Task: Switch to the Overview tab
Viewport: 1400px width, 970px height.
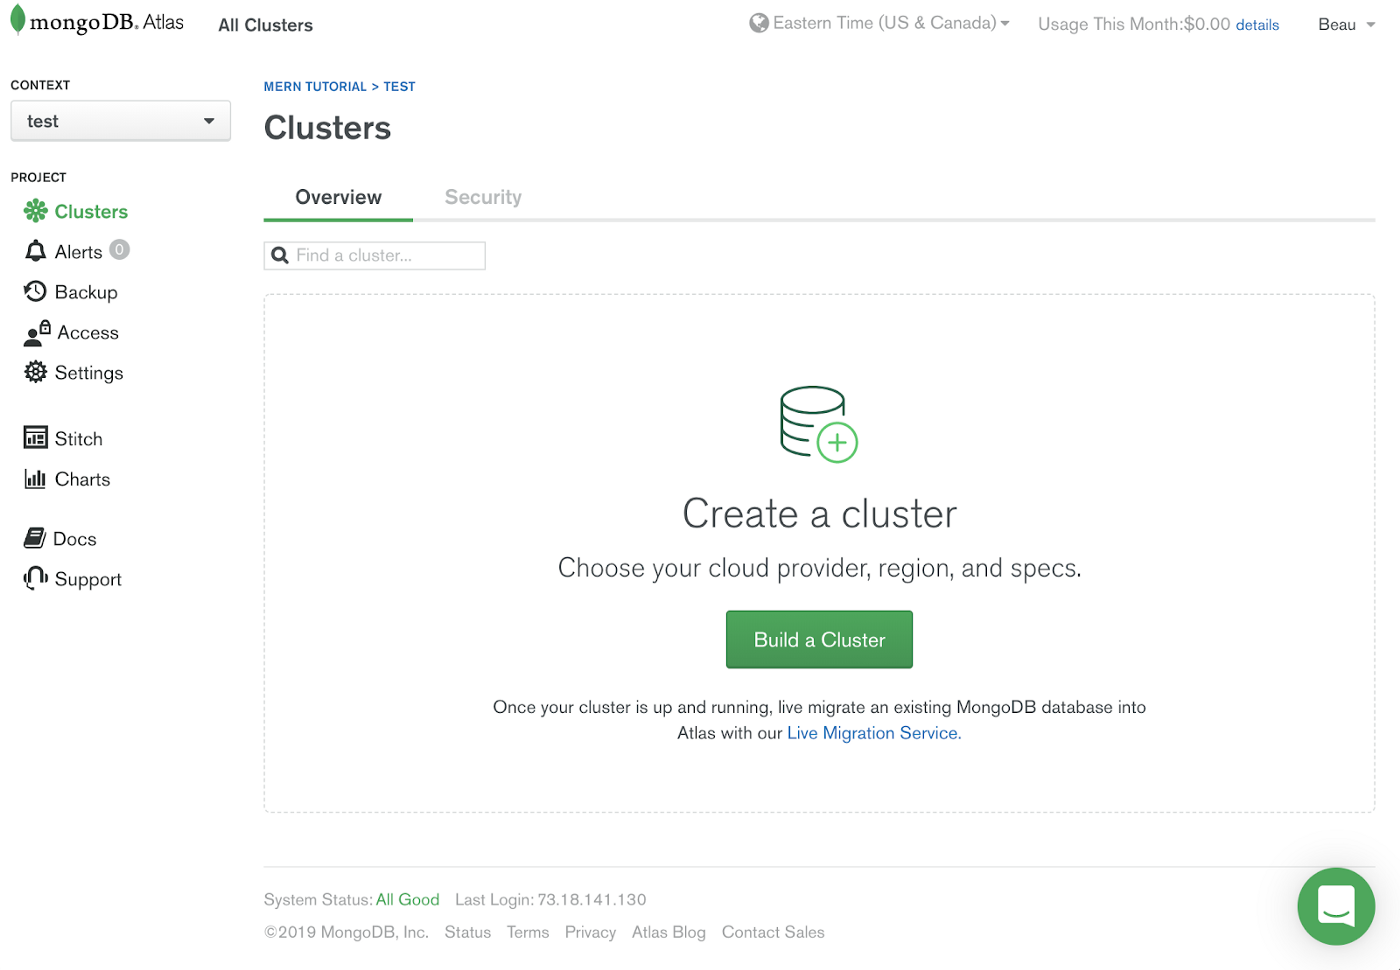Action: click(338, 197)
